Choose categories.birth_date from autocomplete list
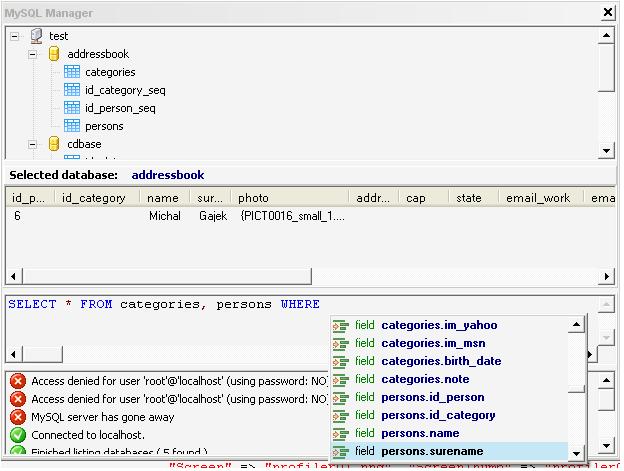This screenshot has height=471, width=624. click(x=450, y=361)
